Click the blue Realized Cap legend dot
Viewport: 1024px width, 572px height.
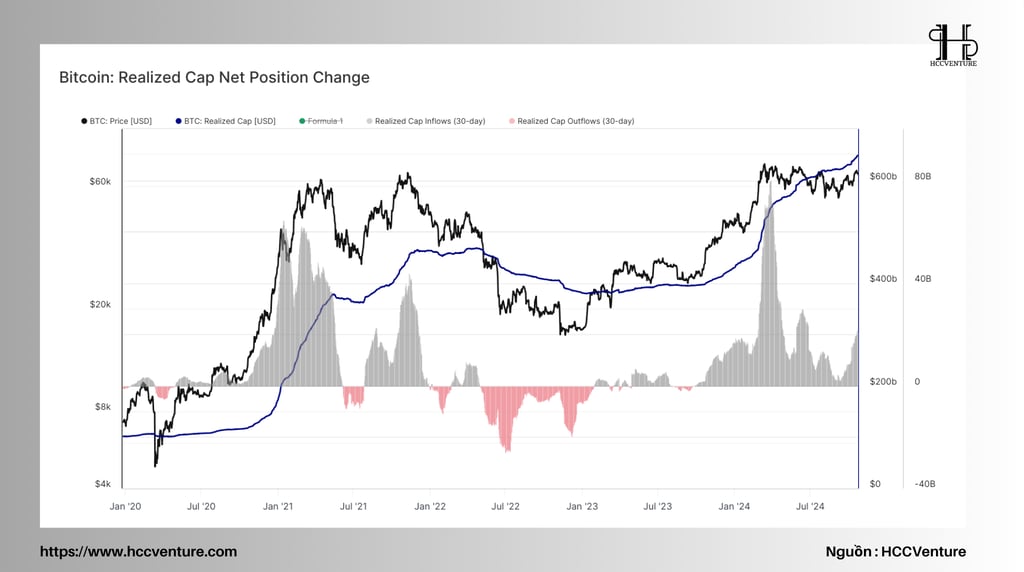tap(178, 121)
